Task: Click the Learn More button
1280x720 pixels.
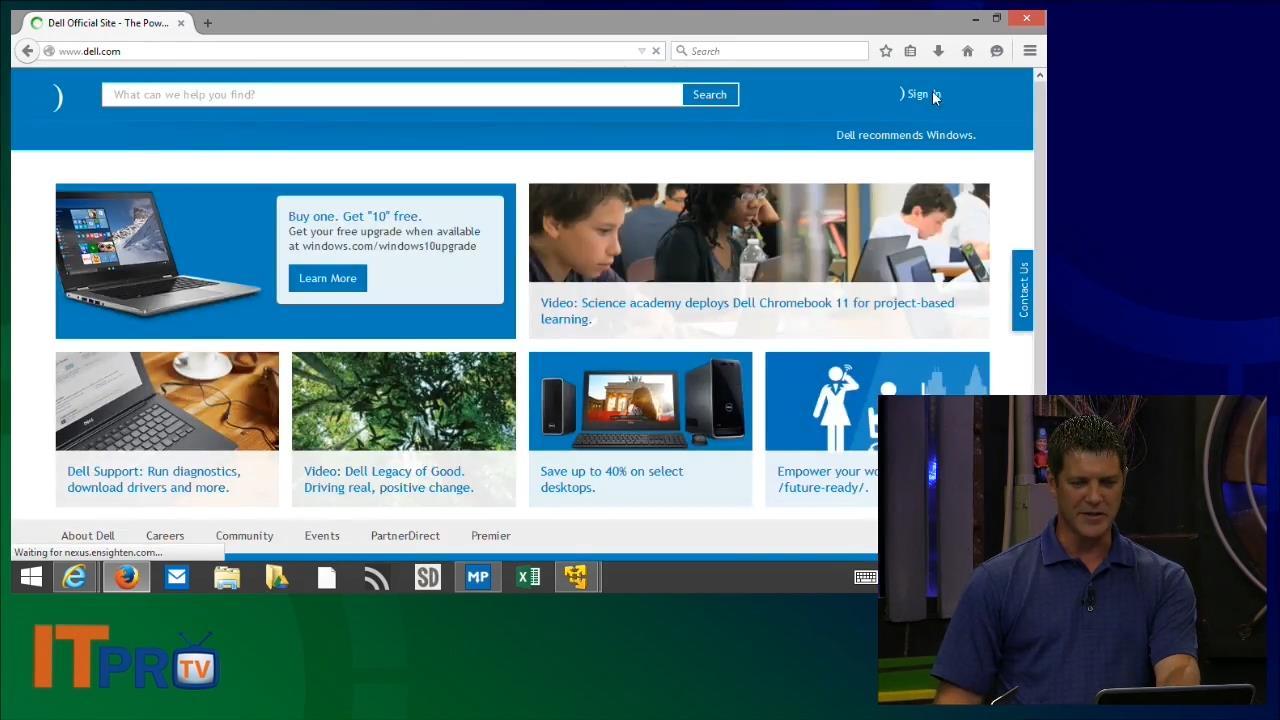Action: click(328, 278)
